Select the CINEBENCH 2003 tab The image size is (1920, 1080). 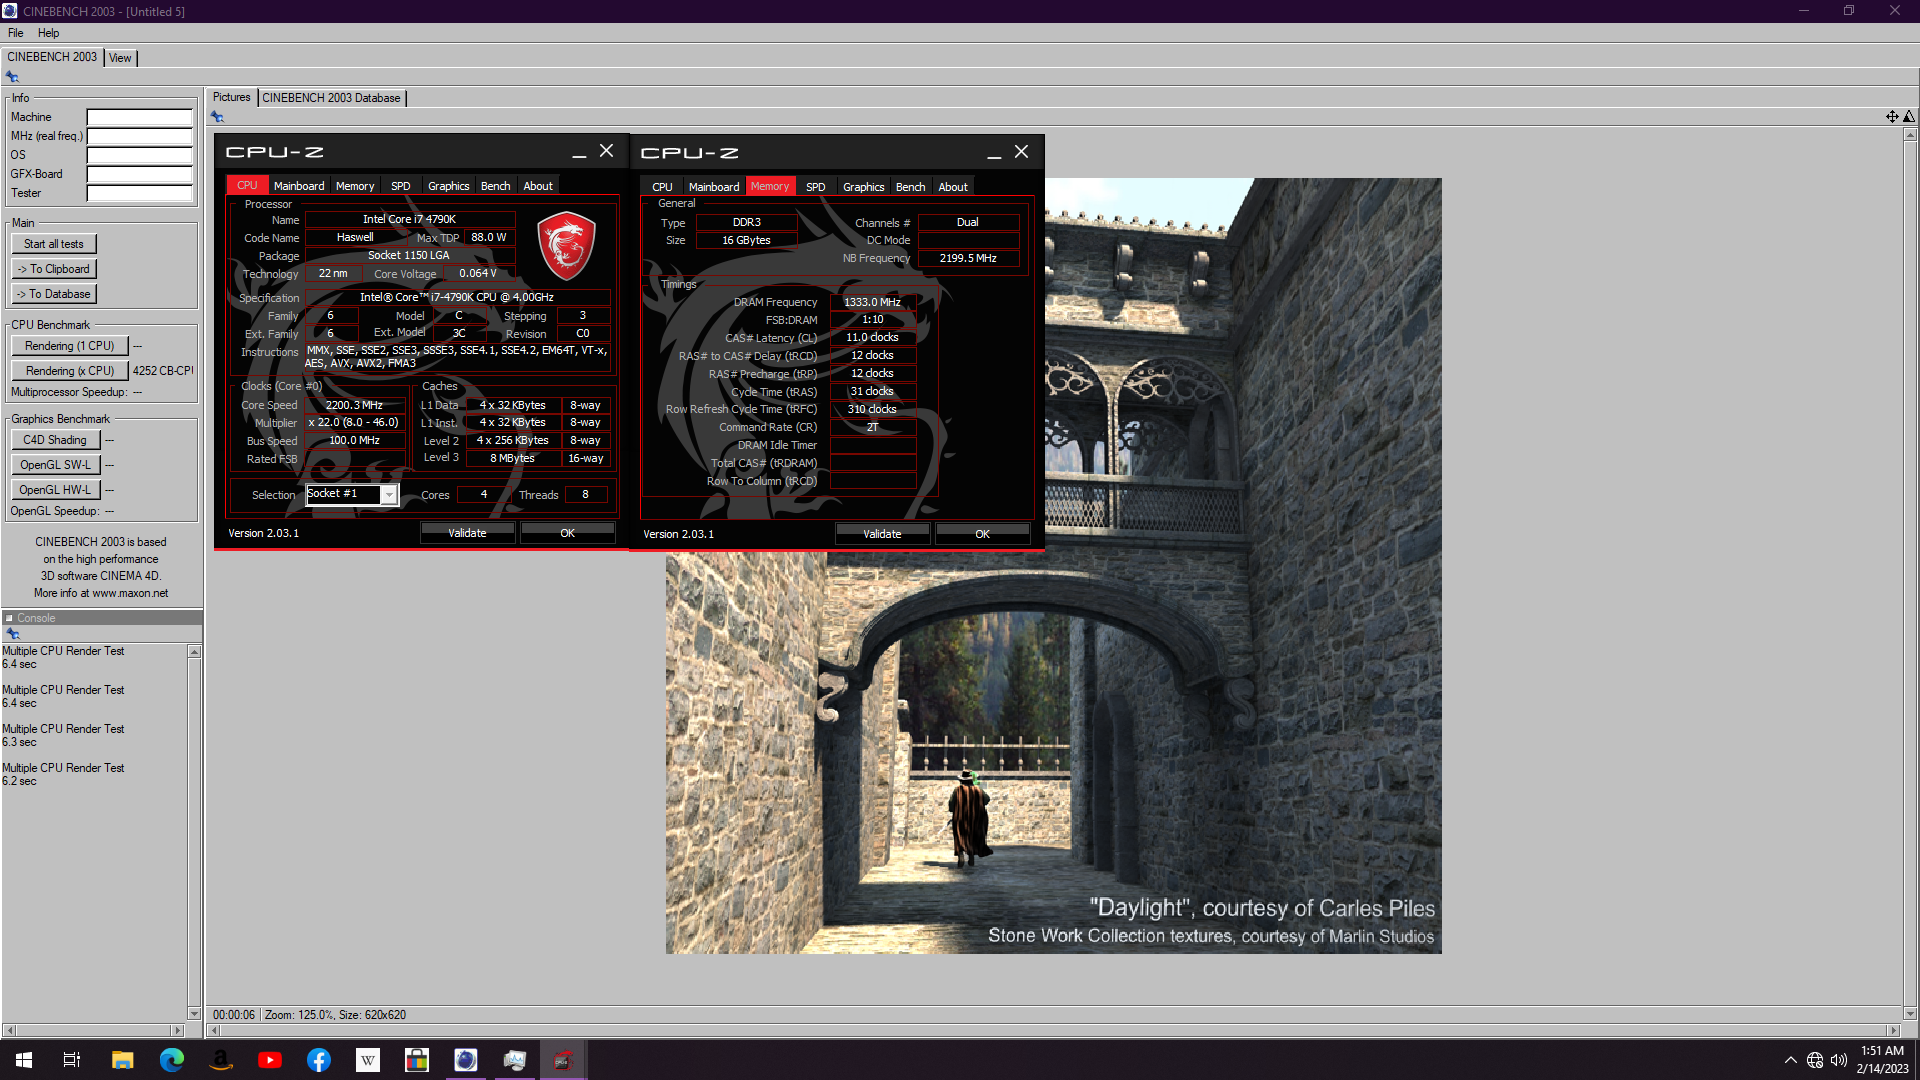(52, 57)
